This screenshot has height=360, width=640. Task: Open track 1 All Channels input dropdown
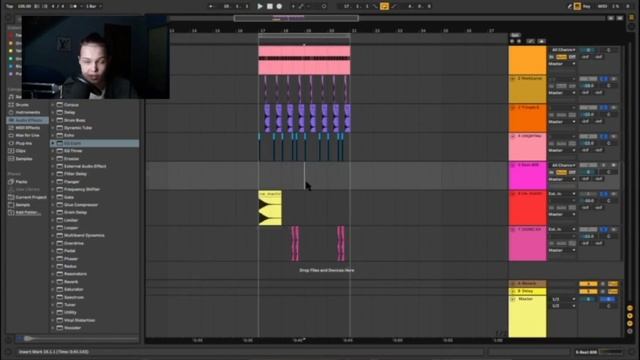tap(563, 50)
